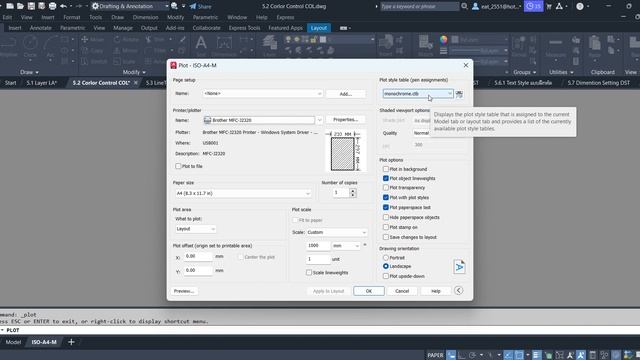
Task: Uncheck Plot paperspace last
Action: pyautogui.click(x=386, y=207)
